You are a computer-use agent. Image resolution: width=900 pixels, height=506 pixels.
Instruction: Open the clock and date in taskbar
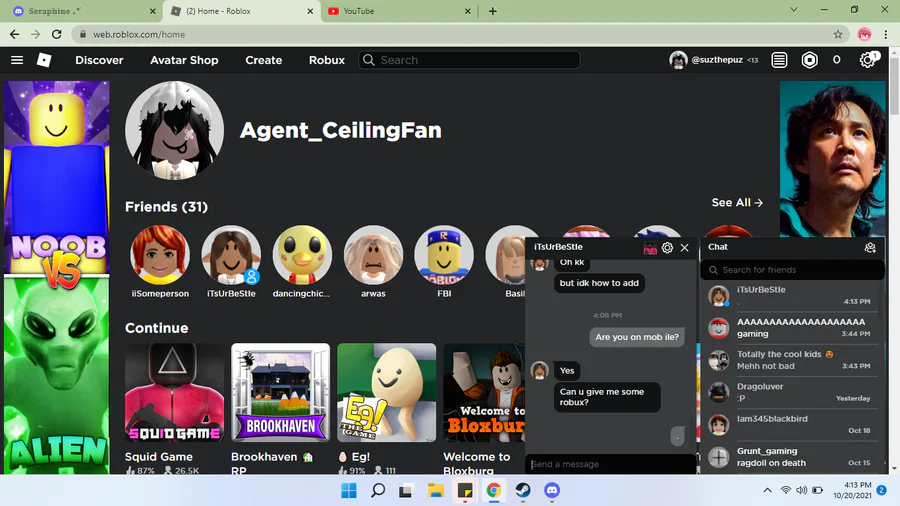pos(852,490)
